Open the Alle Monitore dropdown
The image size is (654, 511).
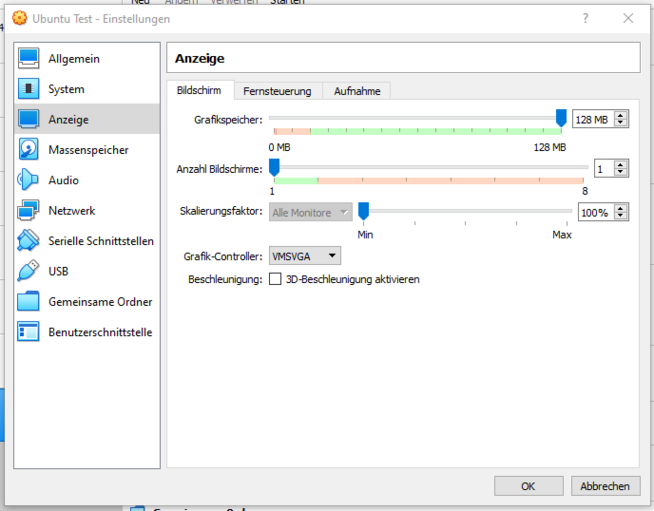pos(311,212)
